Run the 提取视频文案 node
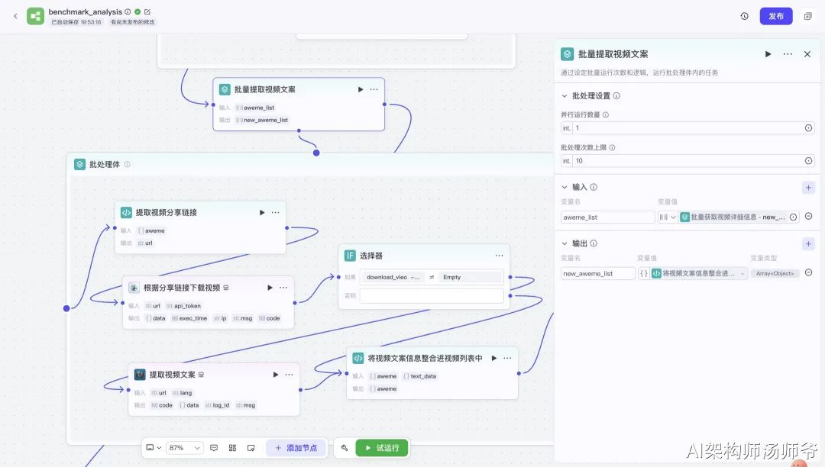Screen dimensions: 825x468 [x=276, y=375]
